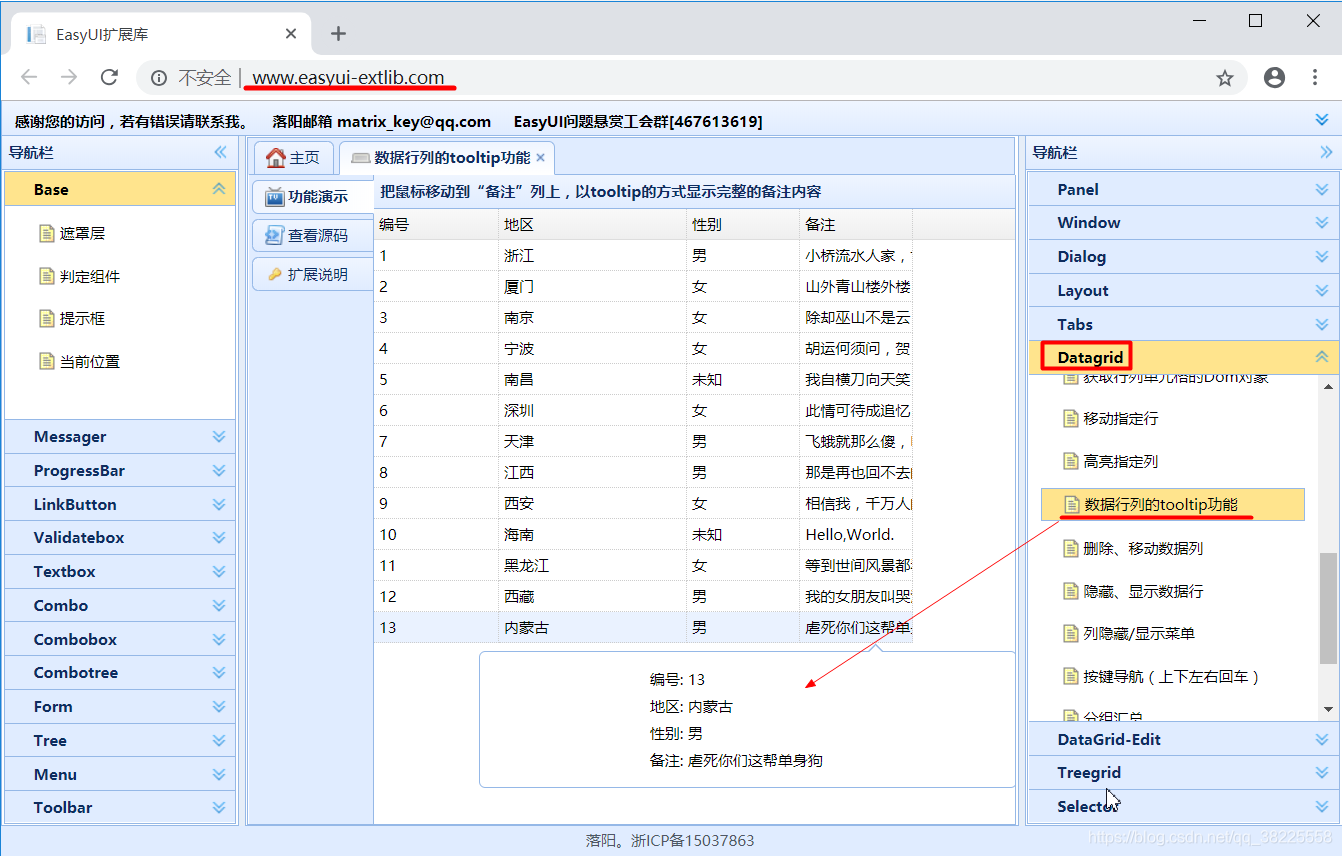
Task: Click the document icon beside 高亮指定列
Action: 1069,461
